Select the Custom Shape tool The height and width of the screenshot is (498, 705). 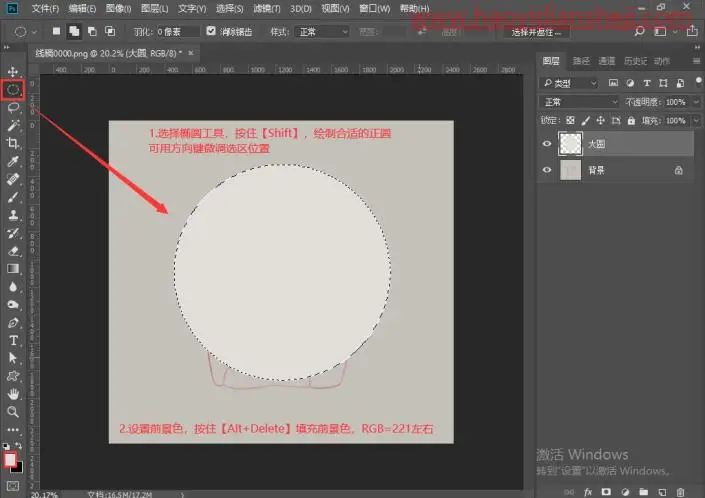[13, 376]
